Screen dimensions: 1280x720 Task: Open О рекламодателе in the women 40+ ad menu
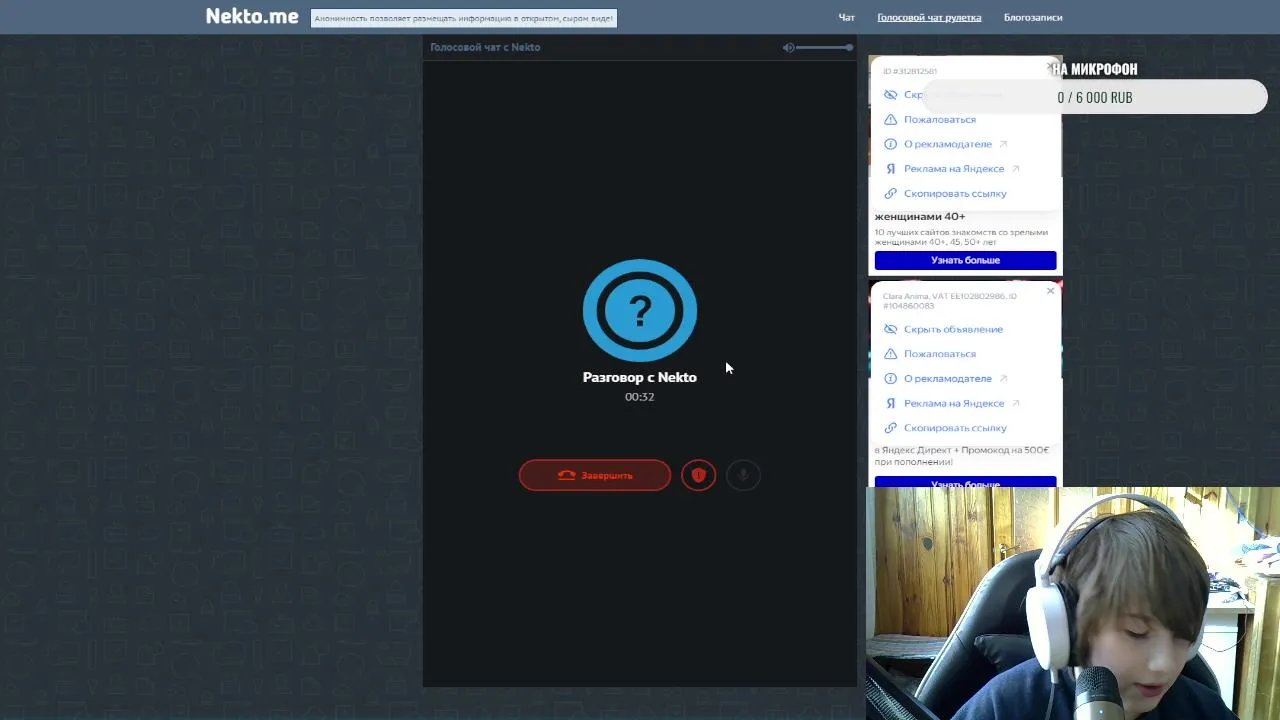tap(946, 144)
